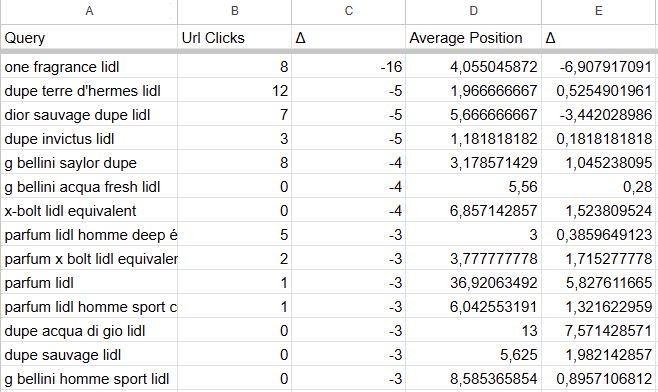Select column E header
The width and height of the screenshot is (658, 392).
point(599,11)
